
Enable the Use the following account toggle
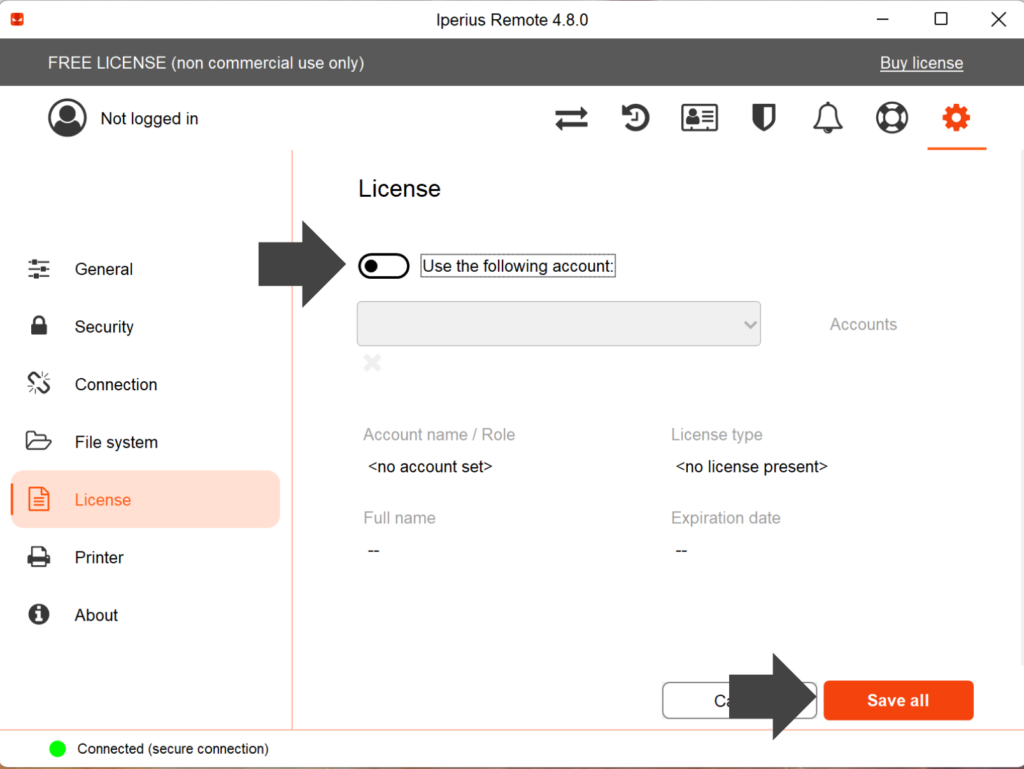click(383, 266)
